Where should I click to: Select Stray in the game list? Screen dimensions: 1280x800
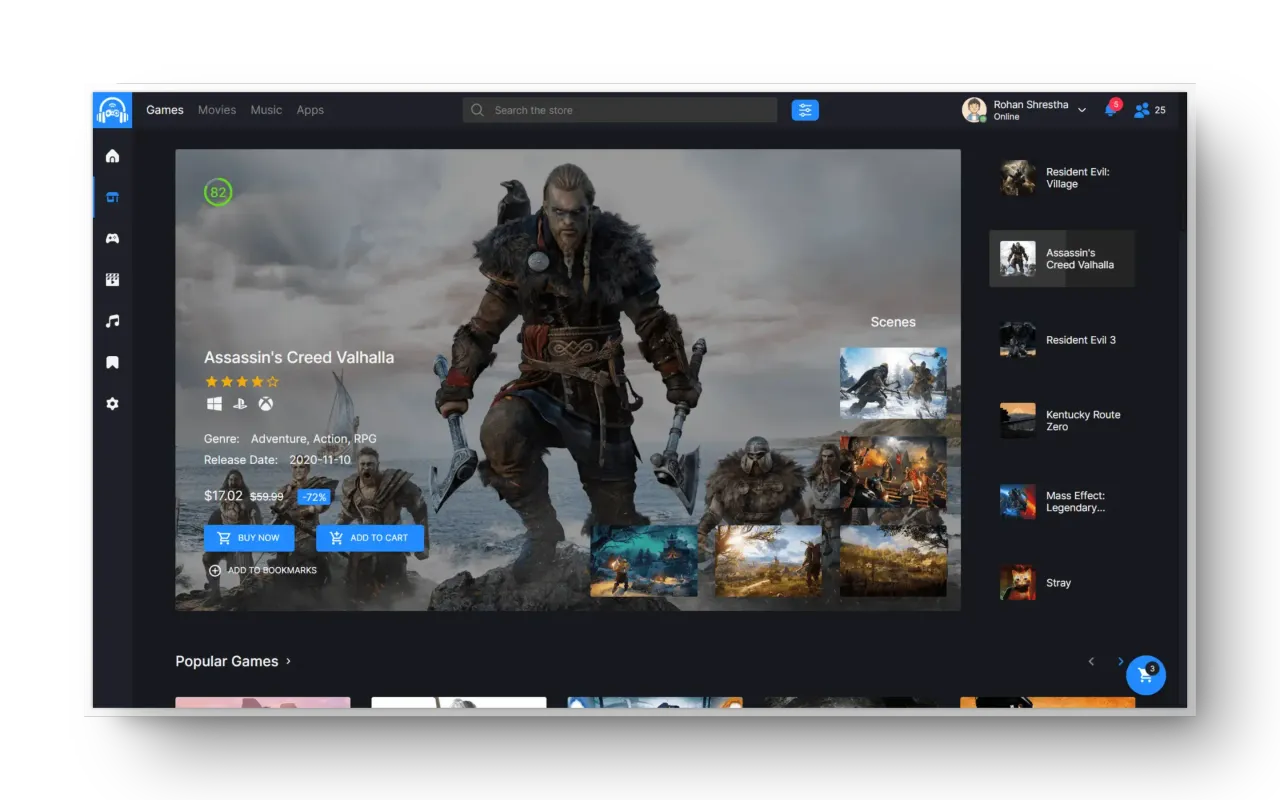pos(1062,583)
